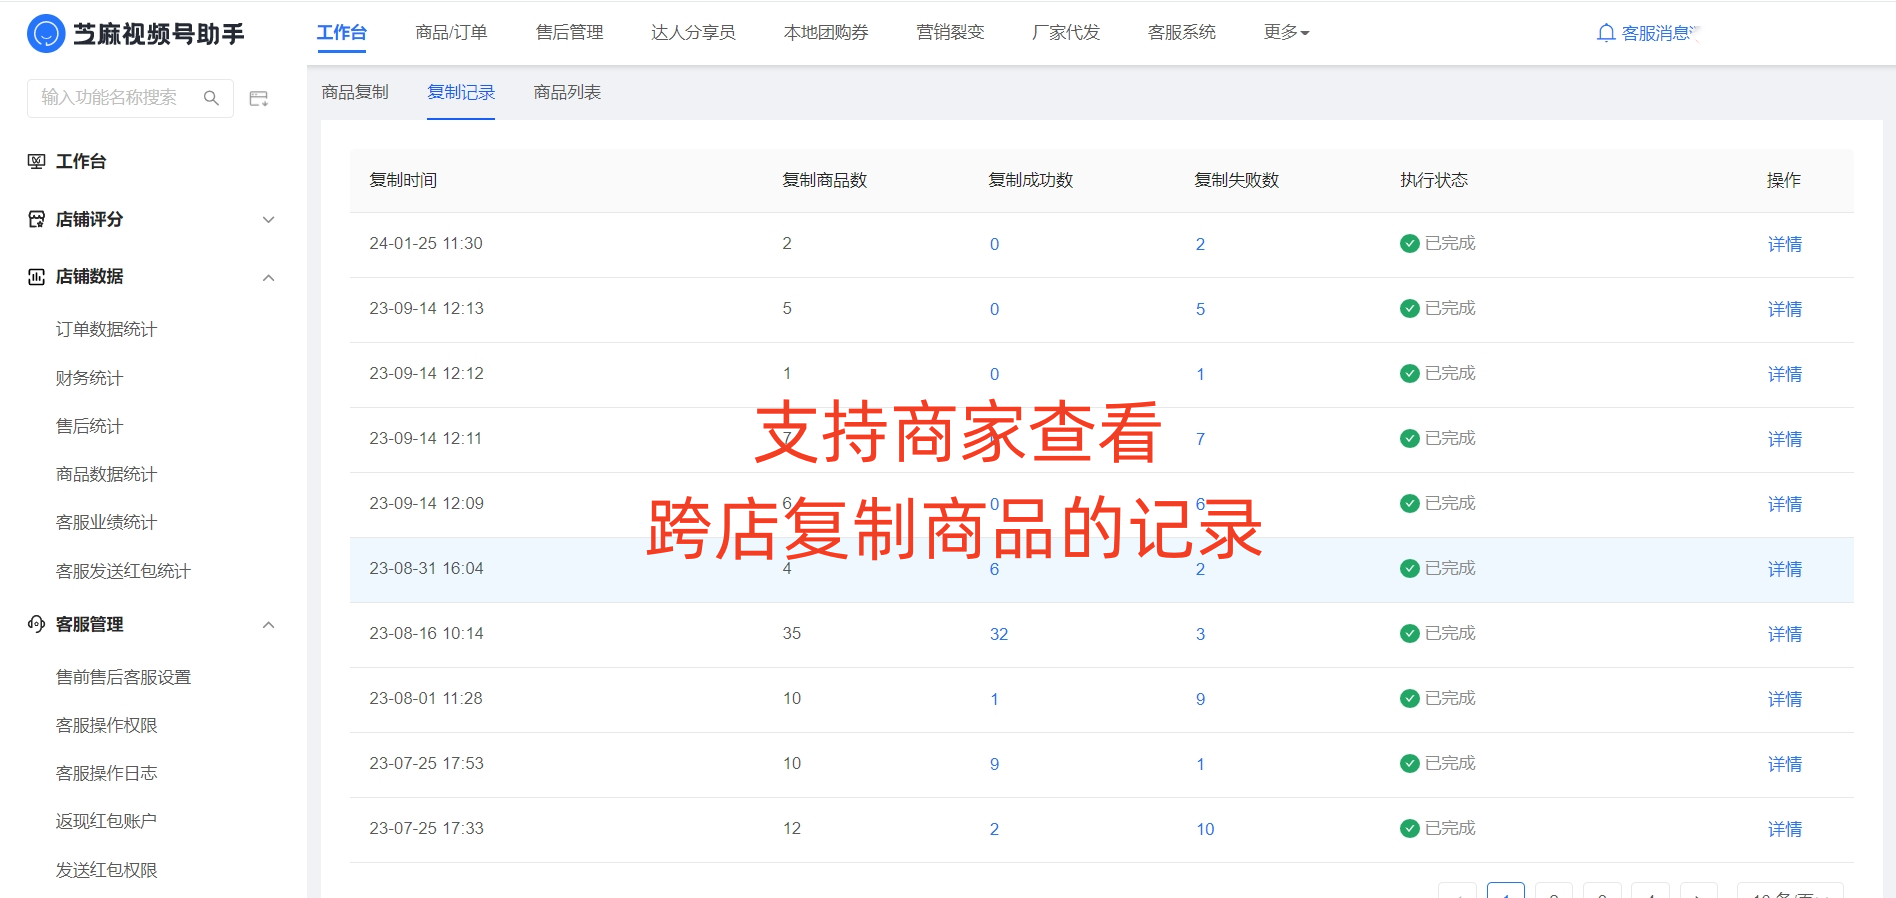Open the 达人分享员 top menu

[693, 33]
